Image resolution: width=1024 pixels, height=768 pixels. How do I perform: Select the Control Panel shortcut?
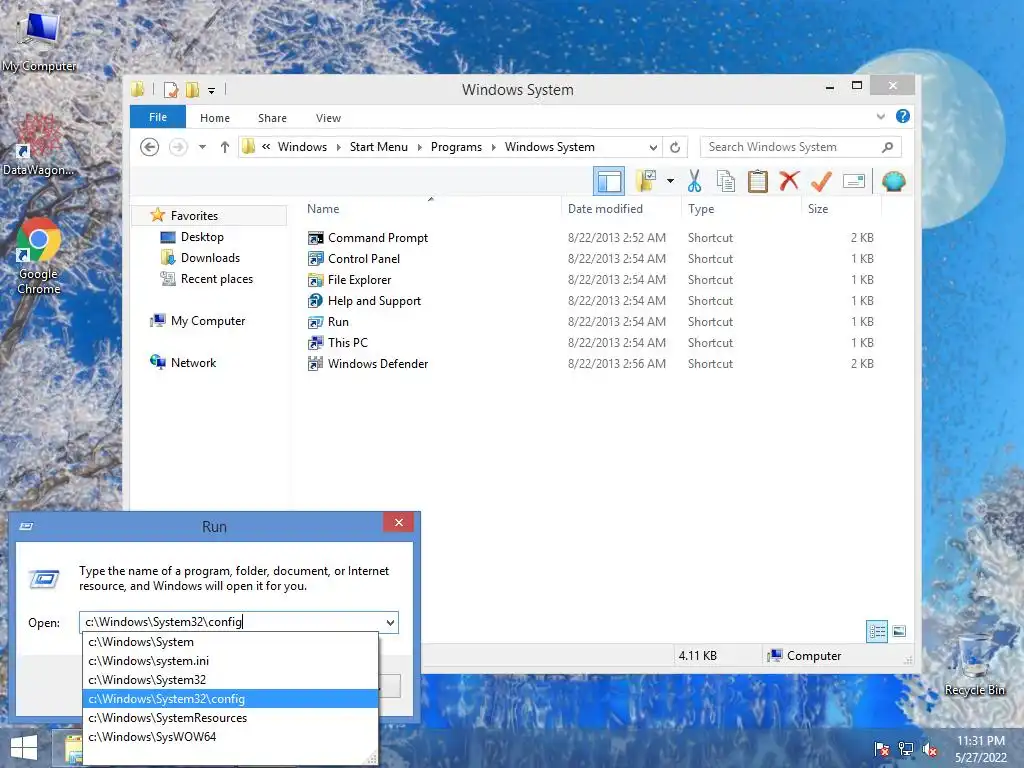point(364,259)
